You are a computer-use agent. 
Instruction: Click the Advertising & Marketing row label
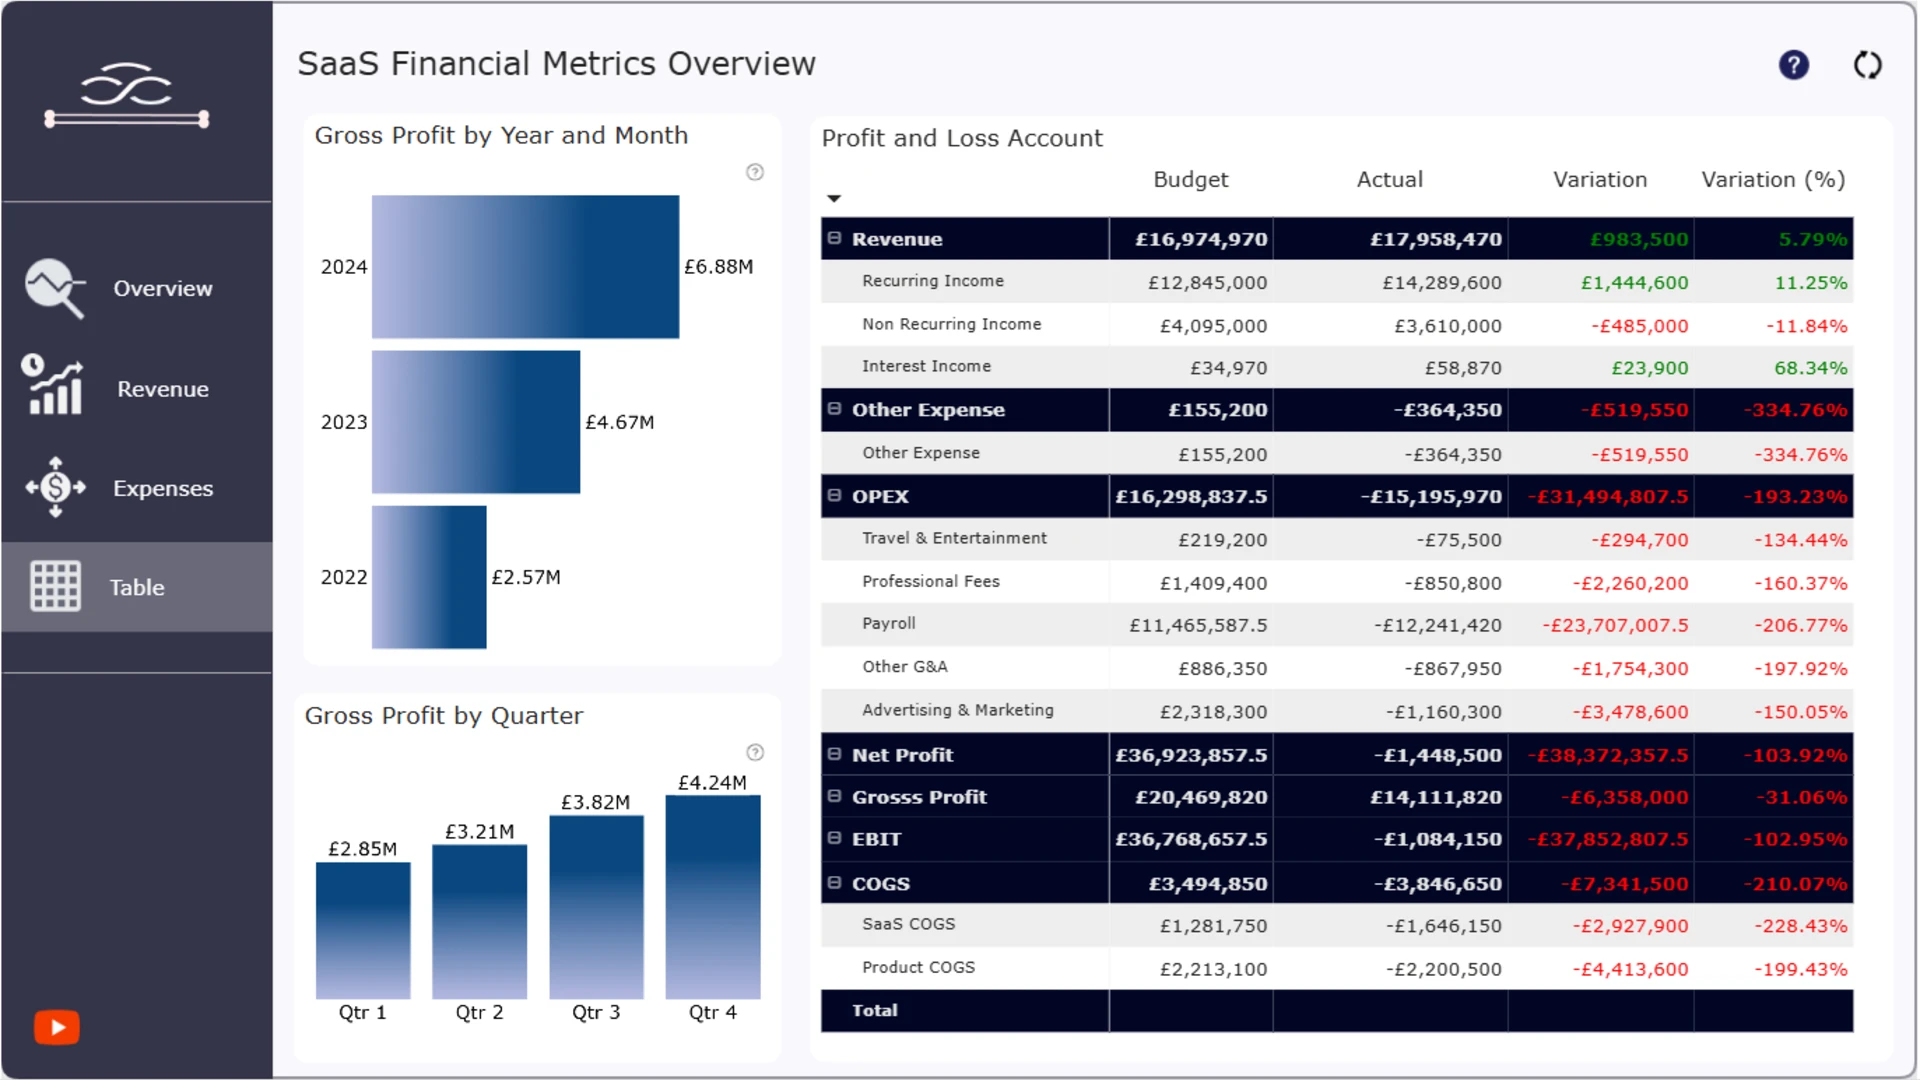958,710
